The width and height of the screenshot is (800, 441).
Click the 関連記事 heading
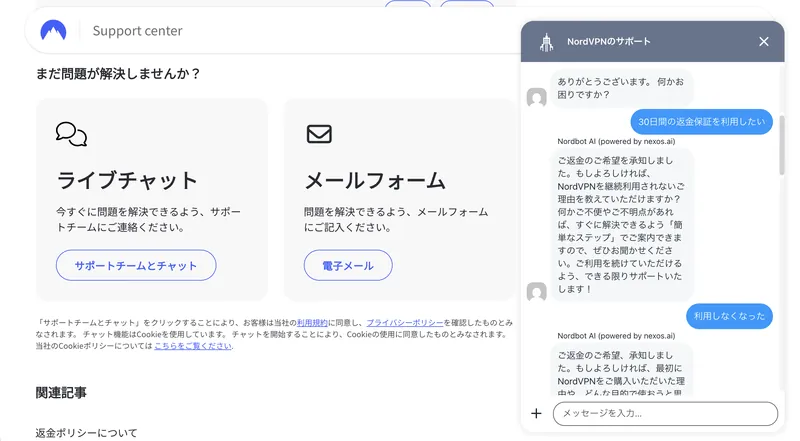(61, 393)
